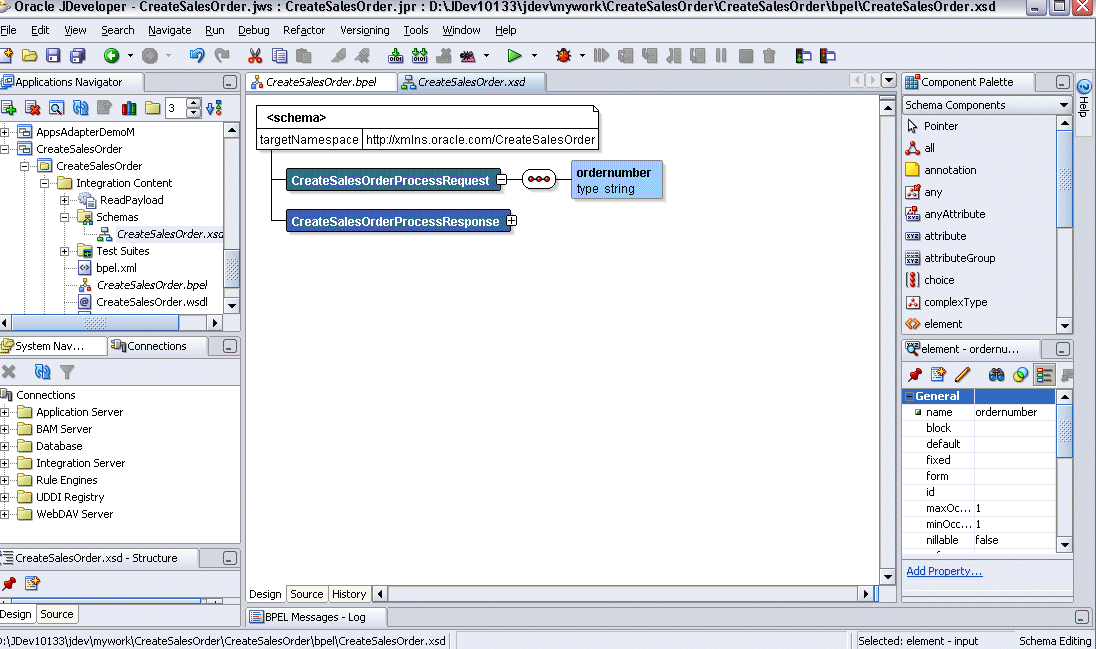Viewport: 1096px width, 649px height.
Task: Pin the Structure panel with pushpin icon
Action: pos(8,583)
